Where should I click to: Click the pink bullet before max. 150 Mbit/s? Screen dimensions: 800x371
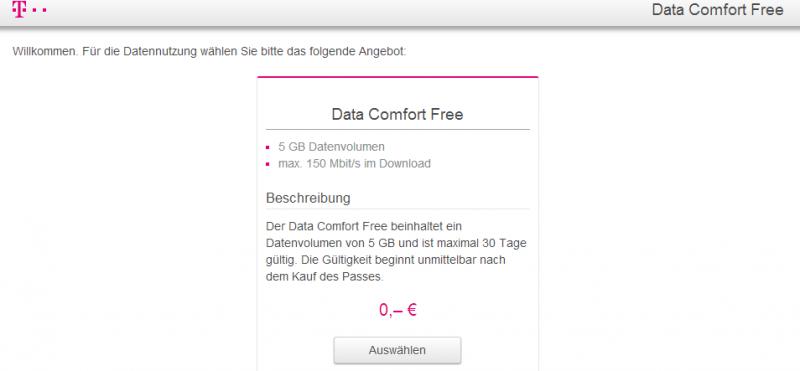click(267, 164)
